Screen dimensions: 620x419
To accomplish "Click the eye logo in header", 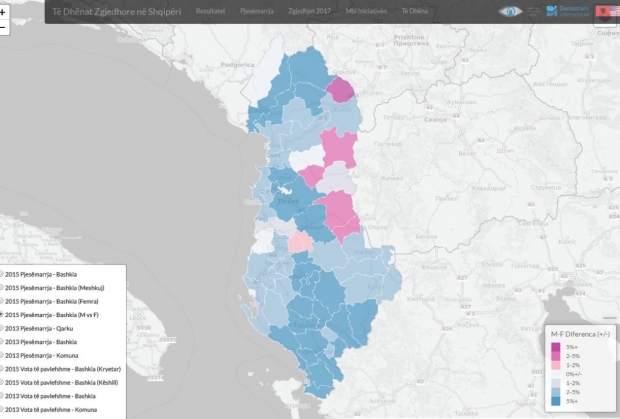I will tap(511, 11).
